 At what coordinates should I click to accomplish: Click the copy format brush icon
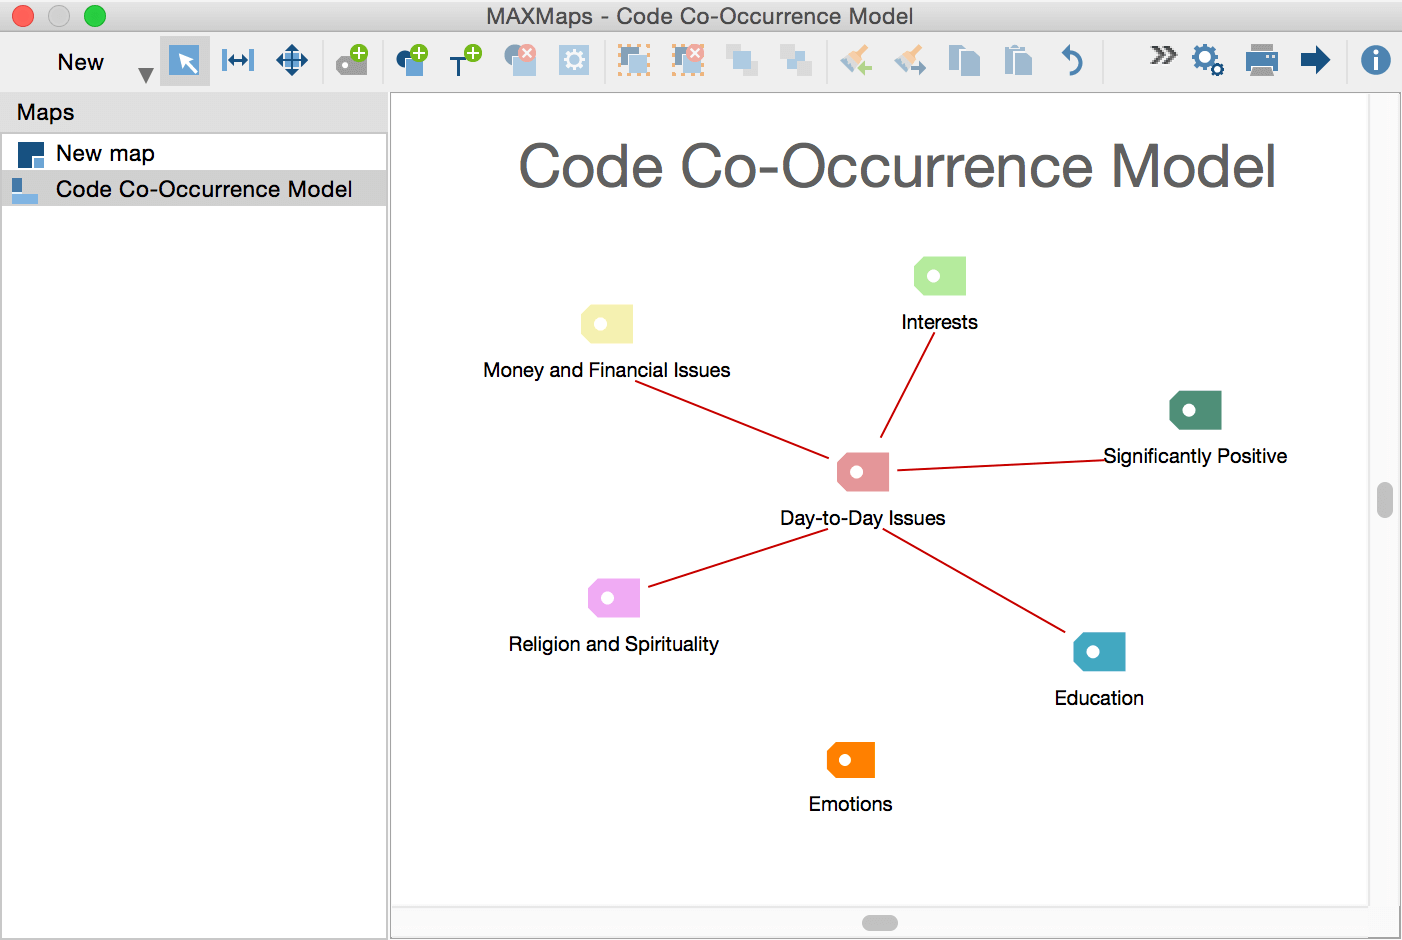[856, 60]
